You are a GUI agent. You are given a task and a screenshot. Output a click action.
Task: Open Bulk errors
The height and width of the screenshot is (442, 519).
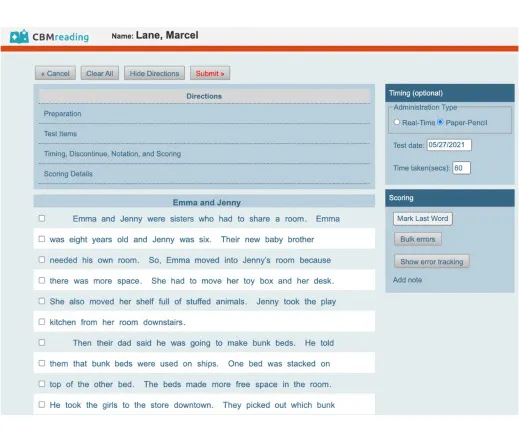[x=418, y=239]
